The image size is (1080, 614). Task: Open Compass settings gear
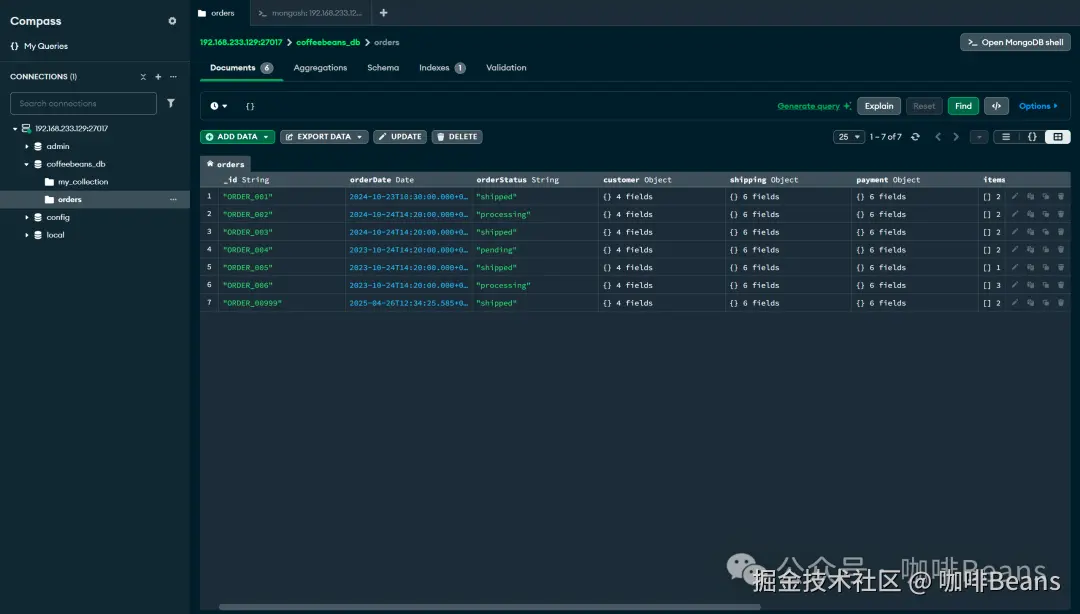click(172, 21)
